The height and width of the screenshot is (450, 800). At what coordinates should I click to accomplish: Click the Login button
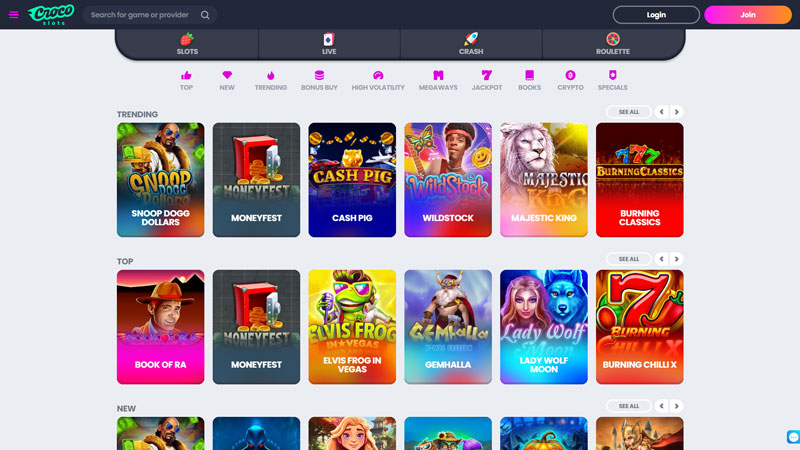point(656,15)
